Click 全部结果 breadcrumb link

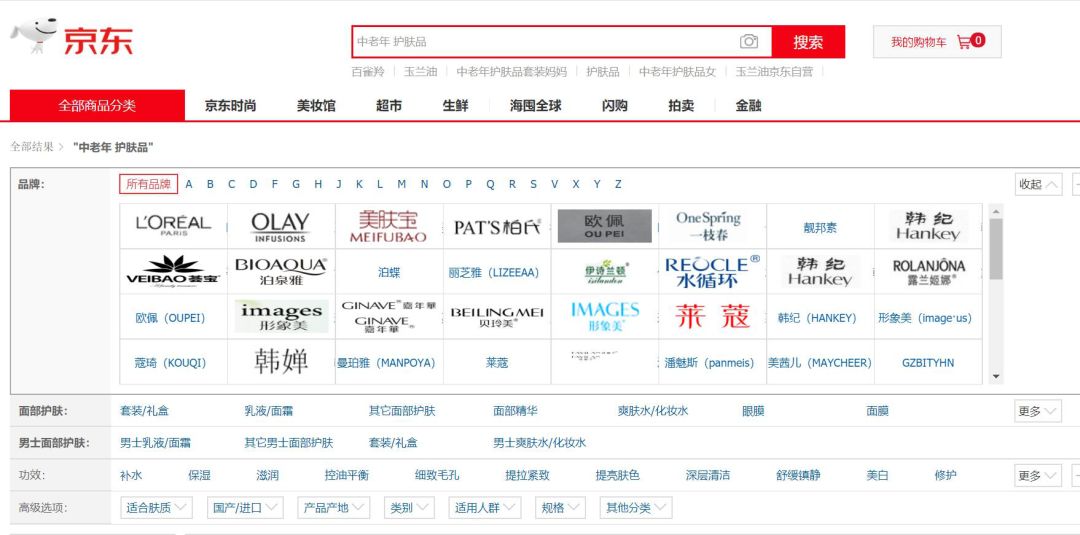click(x=32, y=147)
